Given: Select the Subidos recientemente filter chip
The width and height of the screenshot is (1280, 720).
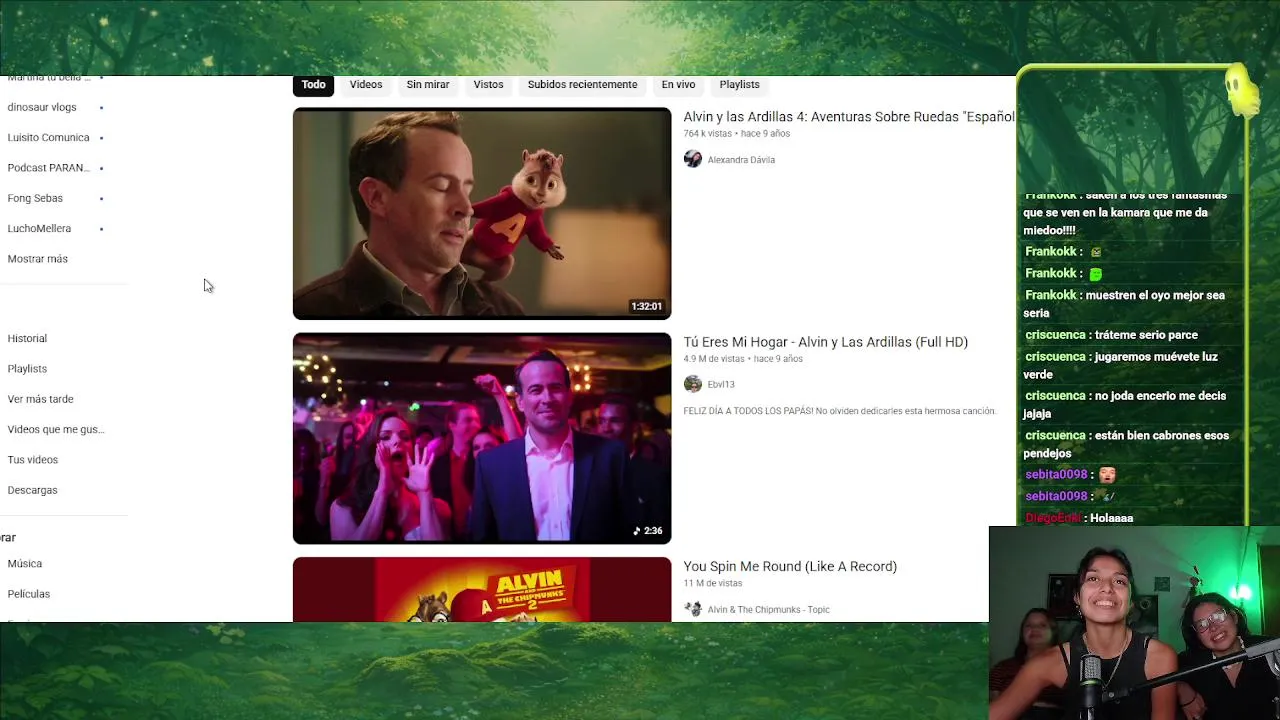Looking at the screenshot, I should tap(582, 85).
